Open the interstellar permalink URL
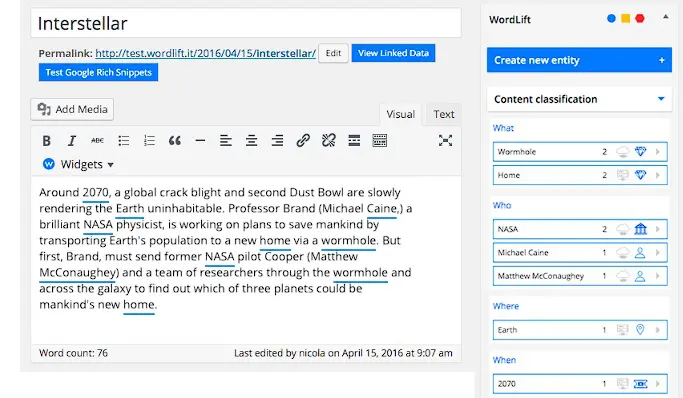This screenshot has height=398, width=683. (x=206, y=54)
